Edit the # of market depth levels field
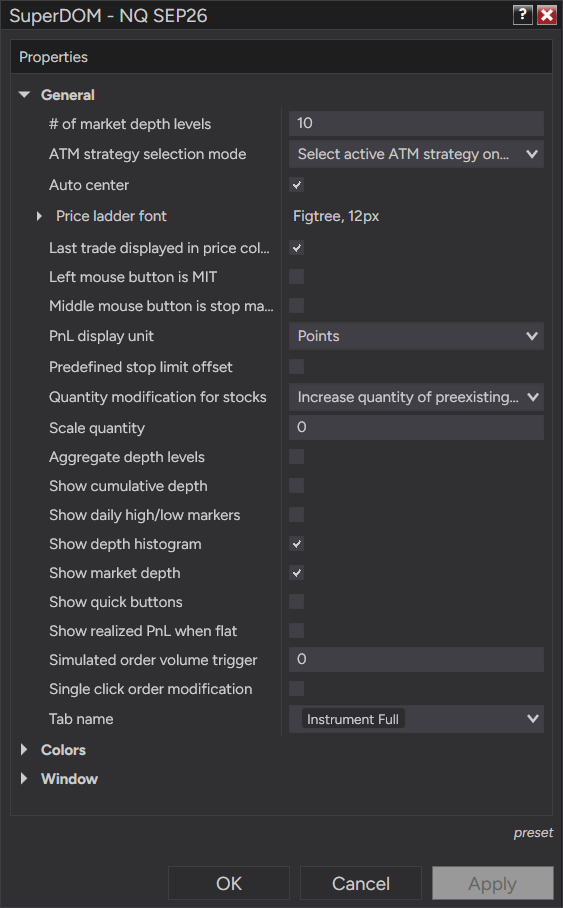Image resolution: width=563 pixels, height=908 pixels. click(416, 123)
